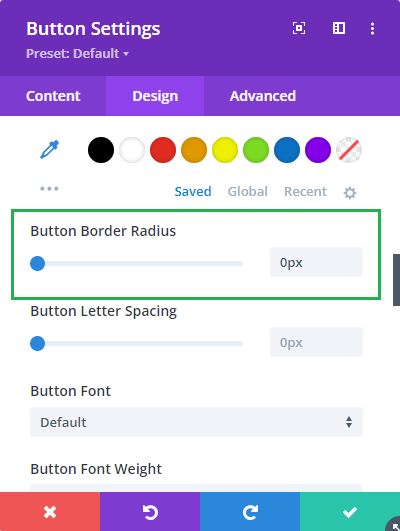Viewport: 400px width, 531px height.
Task: Select the transparent color swatch
Action: (349, 150)
